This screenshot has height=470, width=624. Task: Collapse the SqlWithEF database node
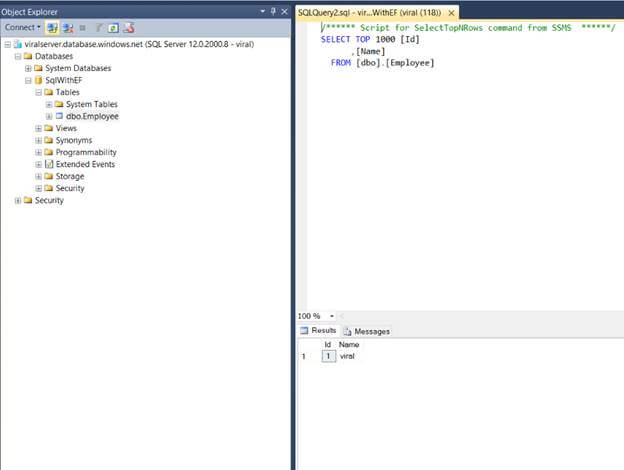28,80
